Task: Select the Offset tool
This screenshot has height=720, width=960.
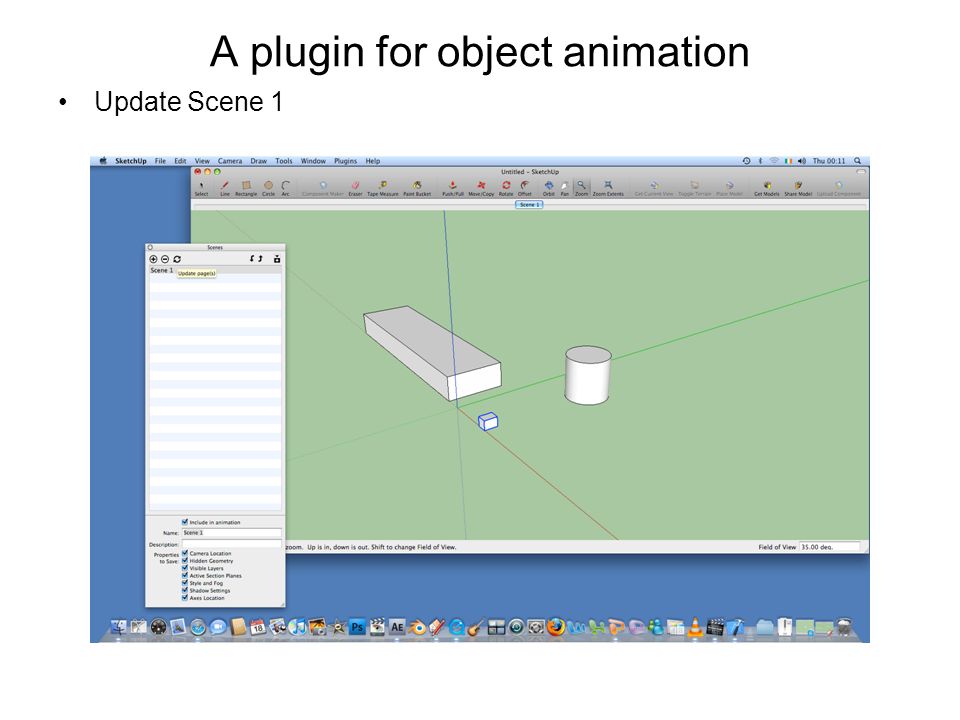Action: tap(525, 188)
